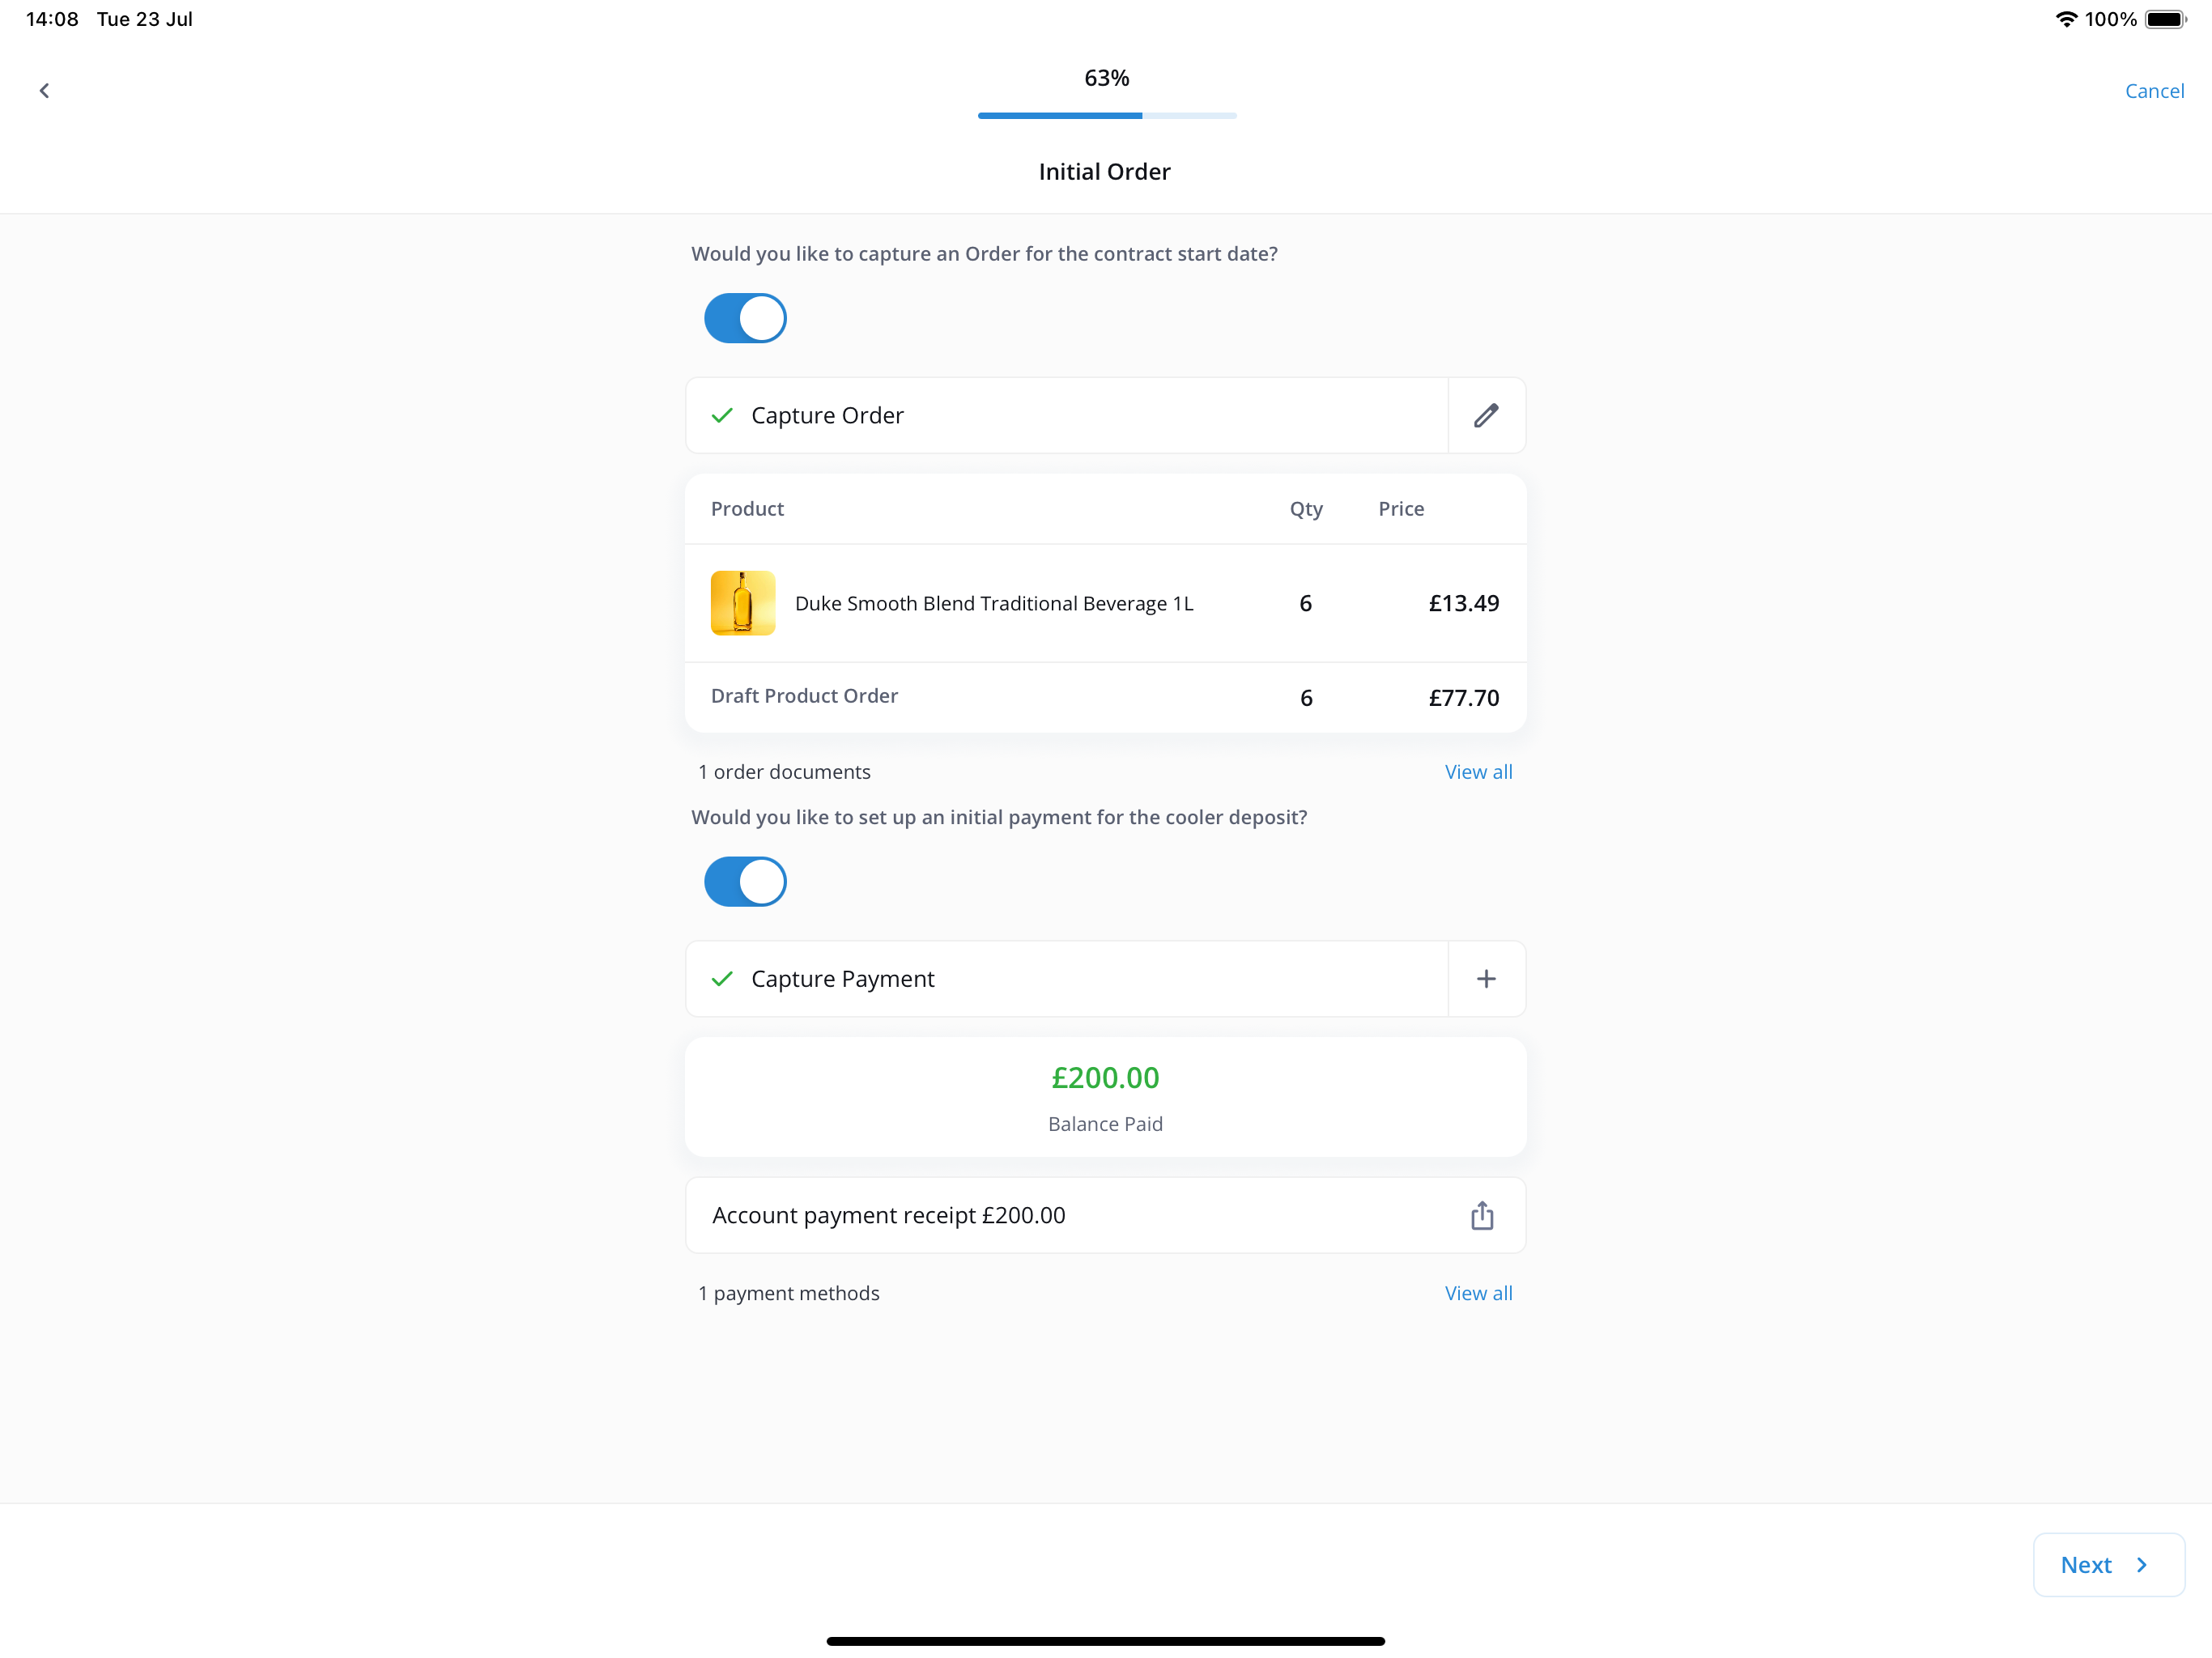This screenshot has height=1658, width=2212.
Task: Click the Price column header
Action: pyautogui.click(x=1400, y=509)
